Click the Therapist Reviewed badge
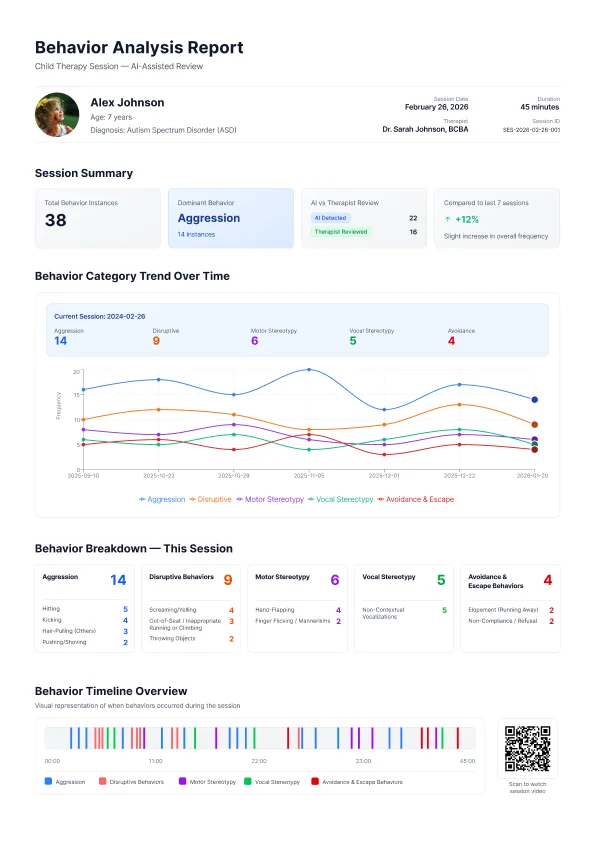This screenshot has height=842, width=595. [341, 232]
